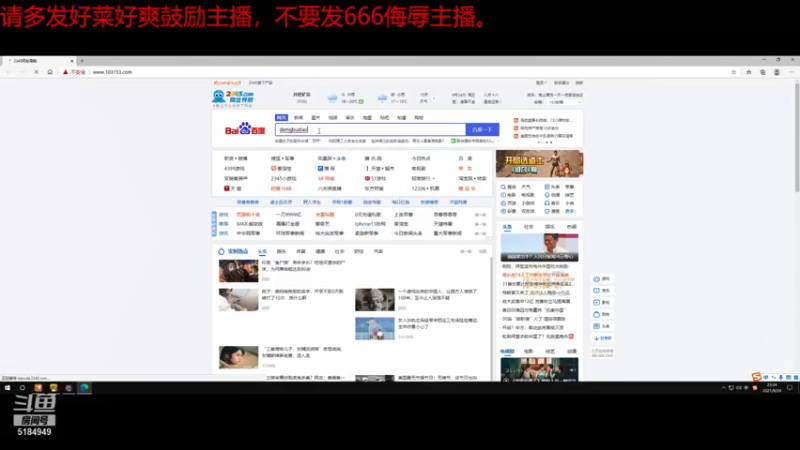
Task: Open the Collections icon in toolbar
Action: pos(763,72)
